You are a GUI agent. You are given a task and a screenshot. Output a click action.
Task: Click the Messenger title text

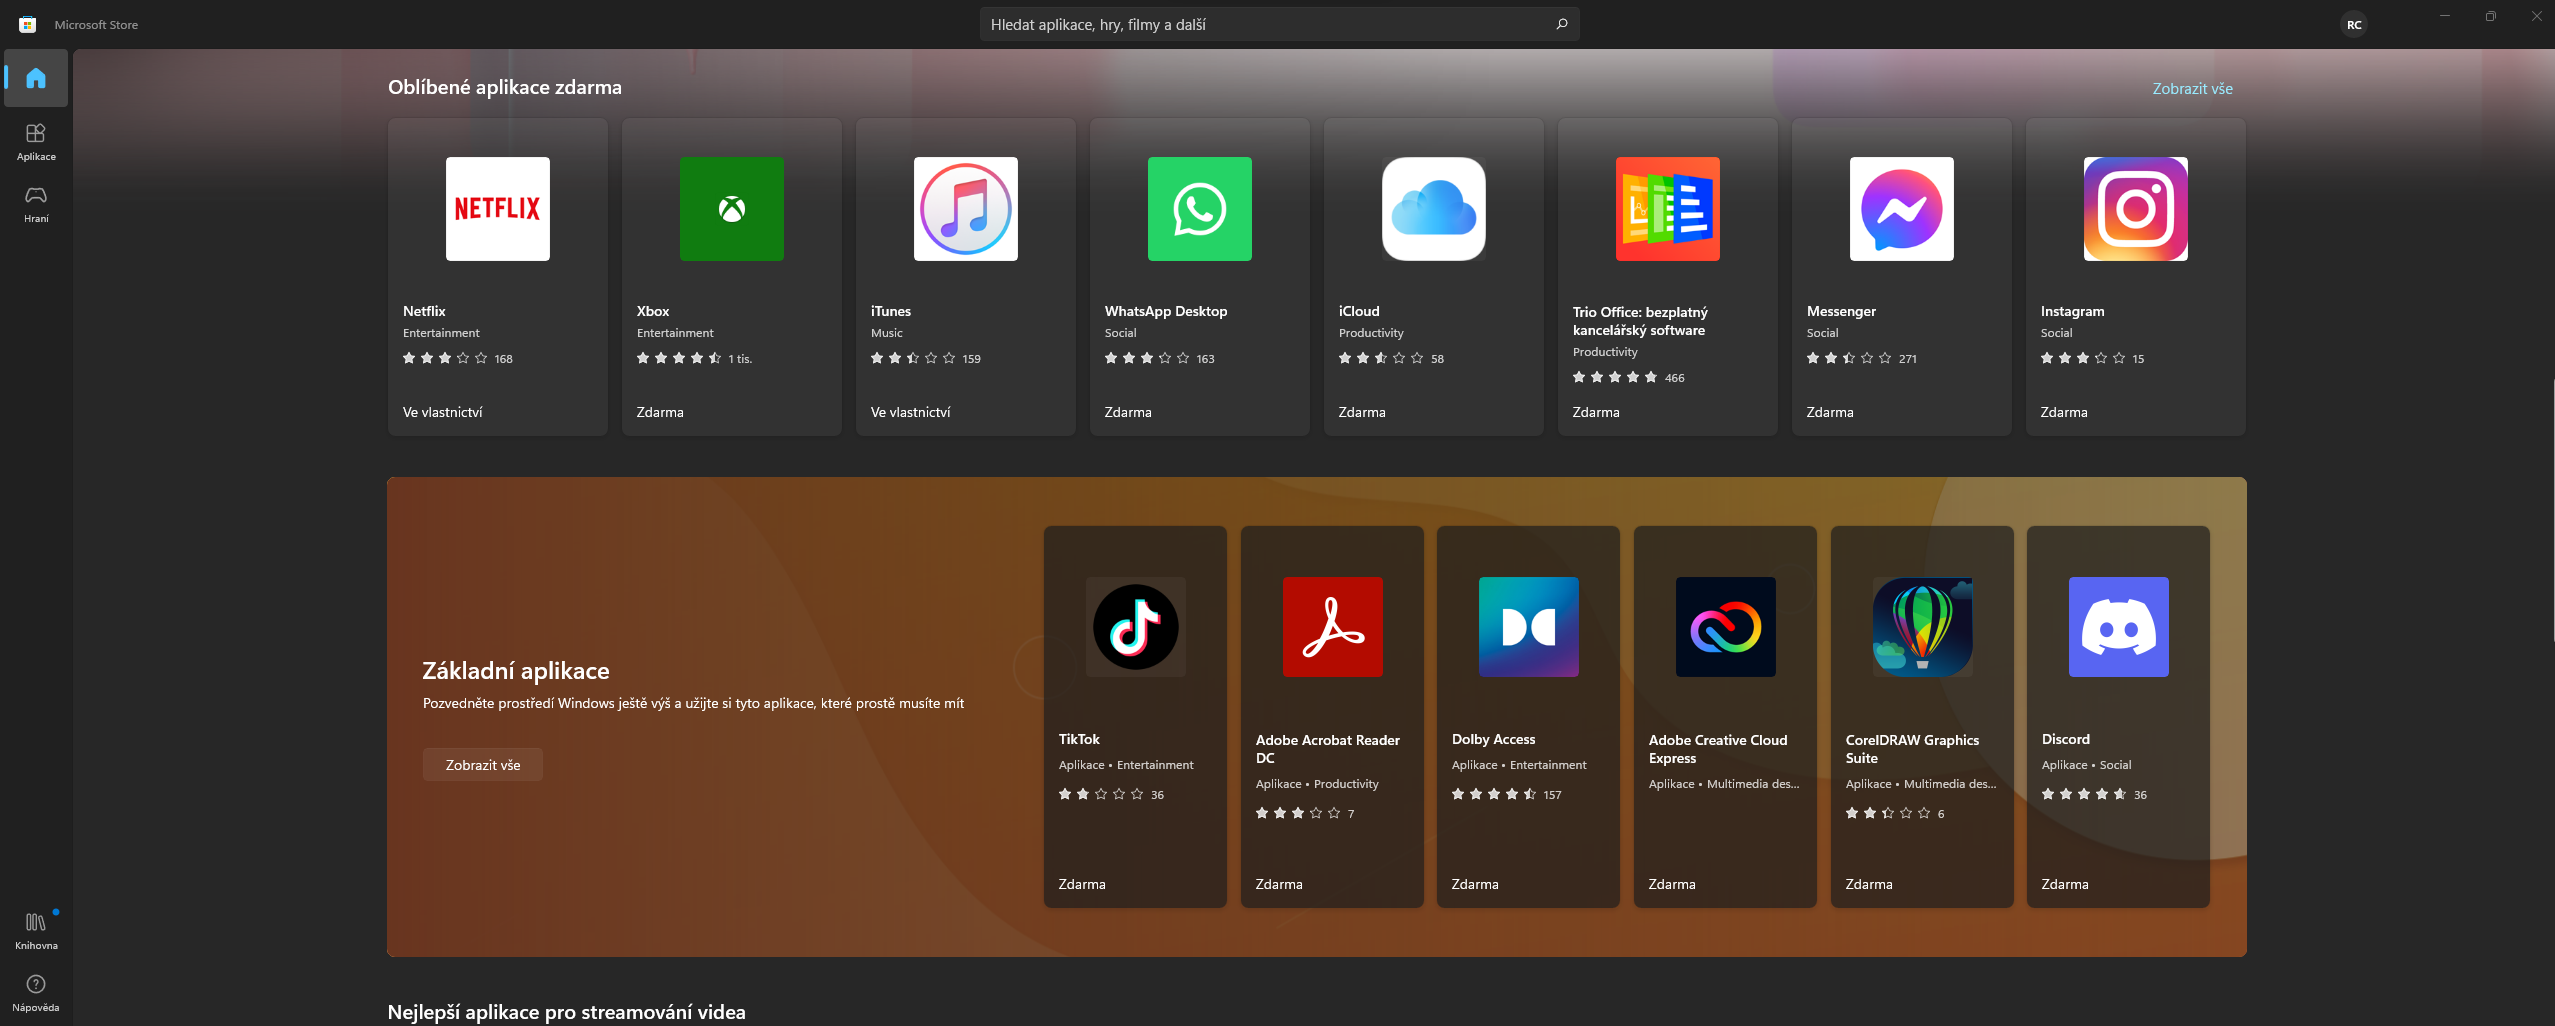coord(1841,311)
